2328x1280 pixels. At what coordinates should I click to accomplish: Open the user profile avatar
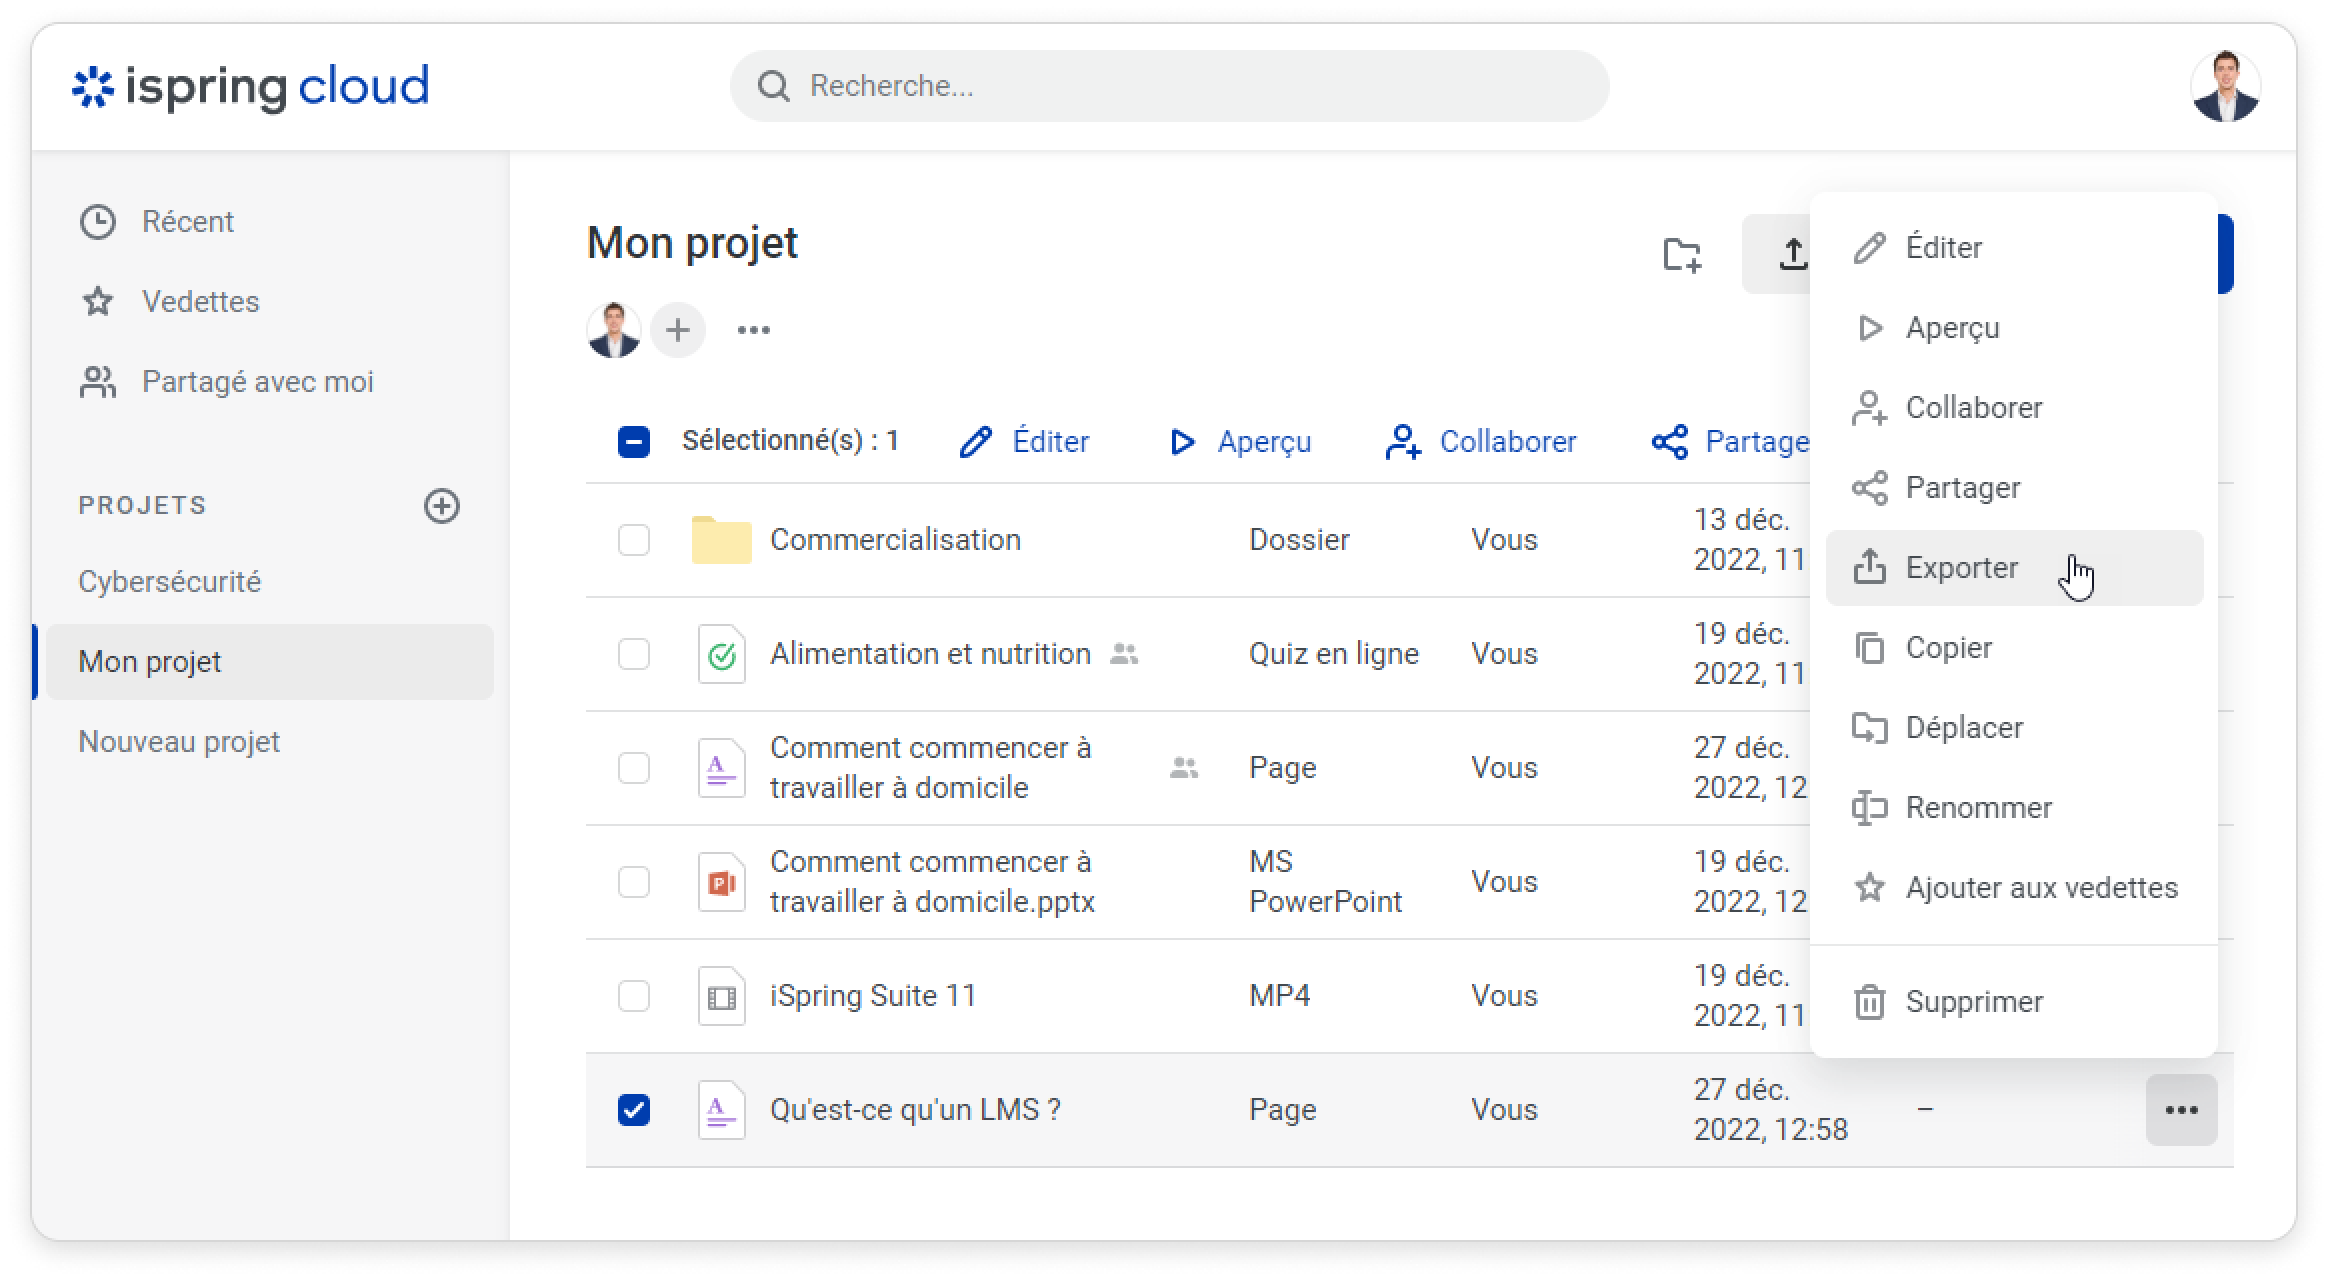(2225, 86)
